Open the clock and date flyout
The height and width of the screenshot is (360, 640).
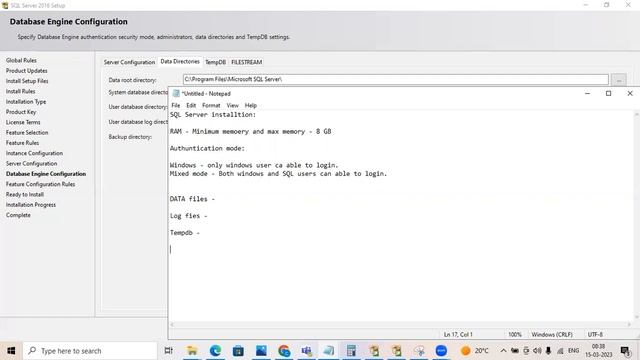(599, 351)
